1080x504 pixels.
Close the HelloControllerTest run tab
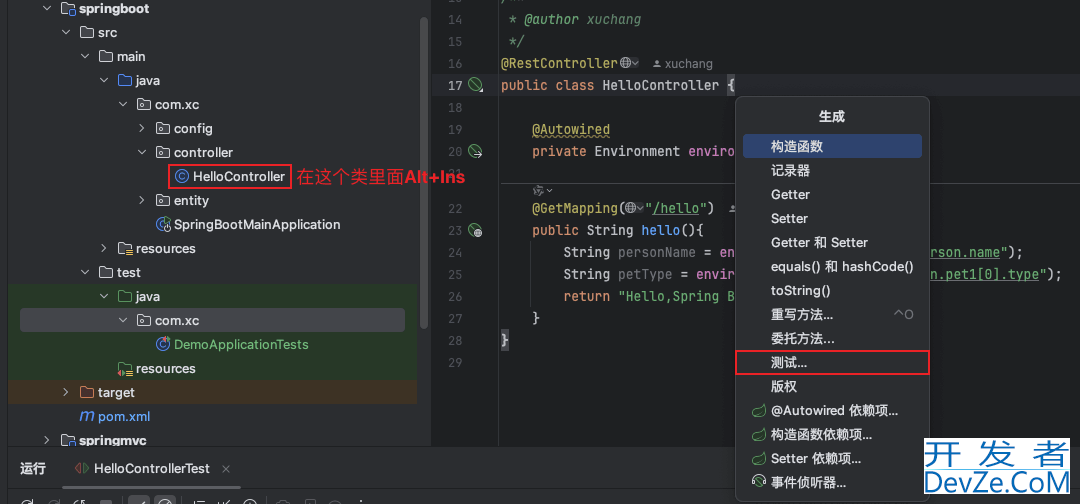coord(225,469)
